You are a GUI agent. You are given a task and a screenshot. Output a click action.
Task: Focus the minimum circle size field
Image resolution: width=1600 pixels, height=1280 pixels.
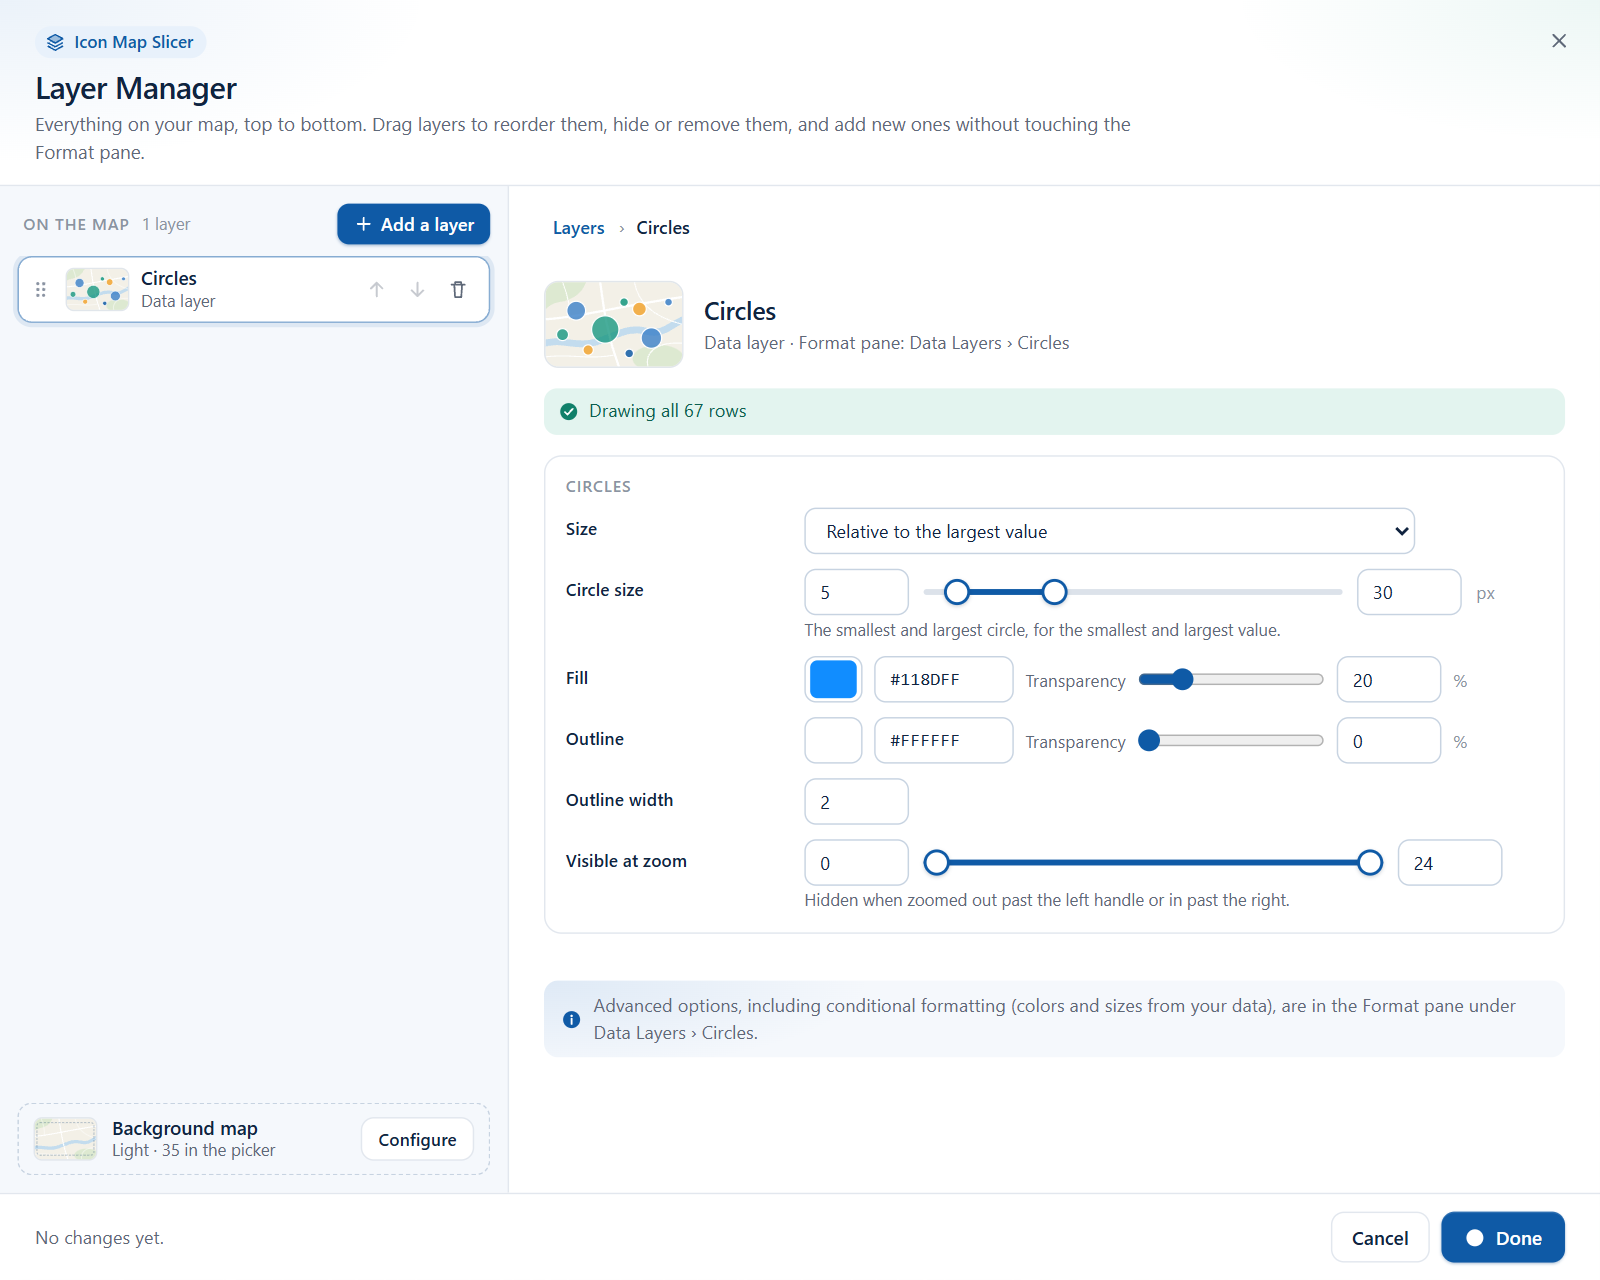click(856, 592)
